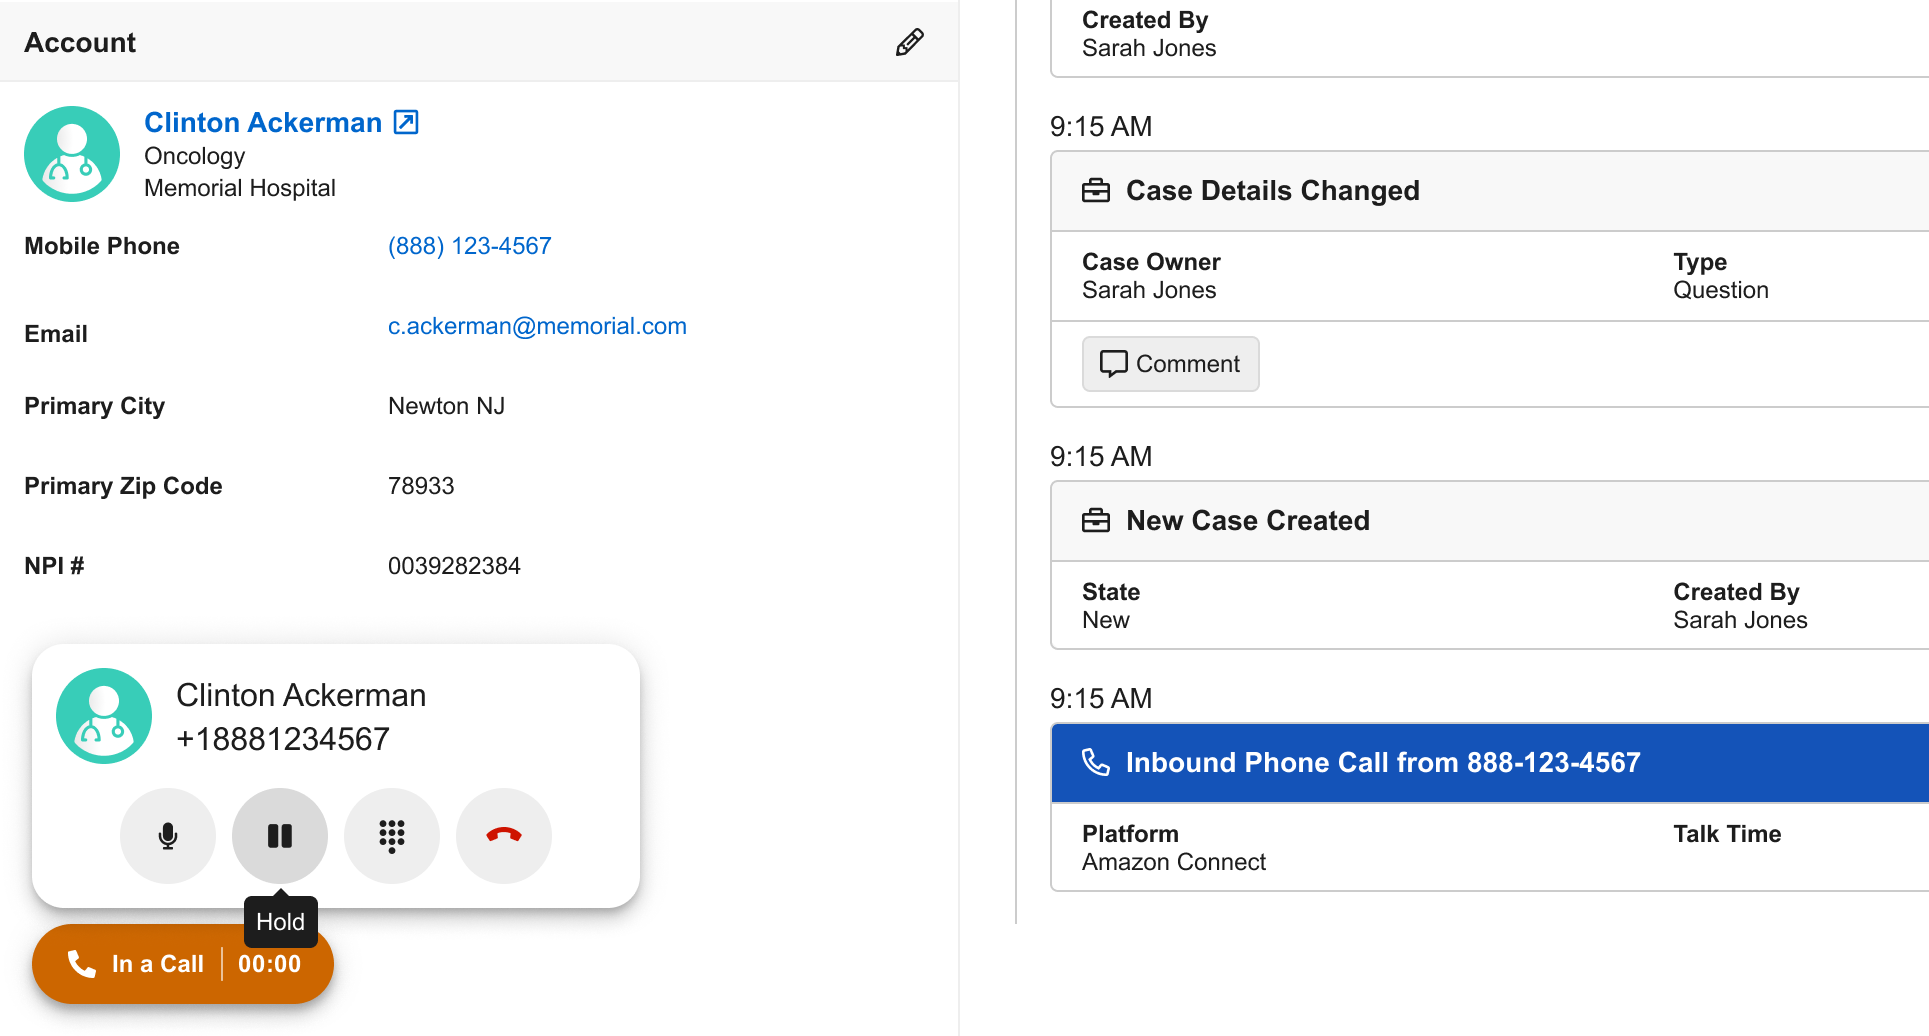Click briefcase icon beside New Case Created

click(x=1096, y=520)
